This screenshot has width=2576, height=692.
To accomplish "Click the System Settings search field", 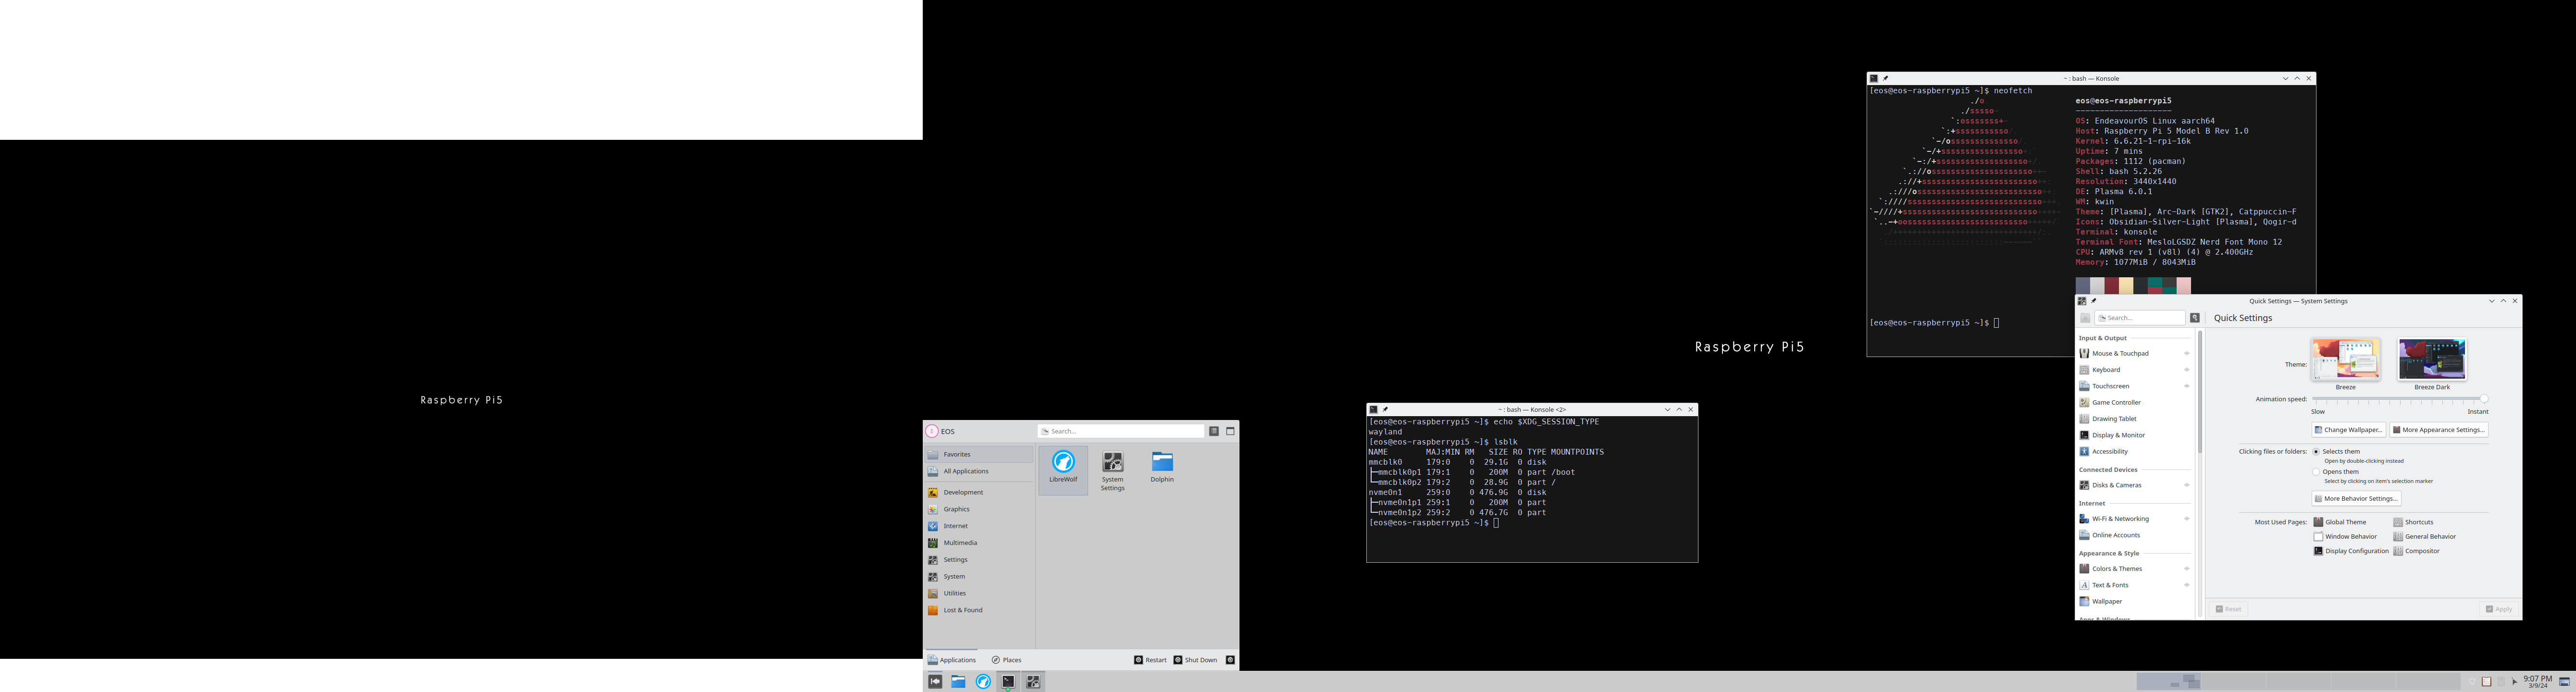I will click(2140, 318).
